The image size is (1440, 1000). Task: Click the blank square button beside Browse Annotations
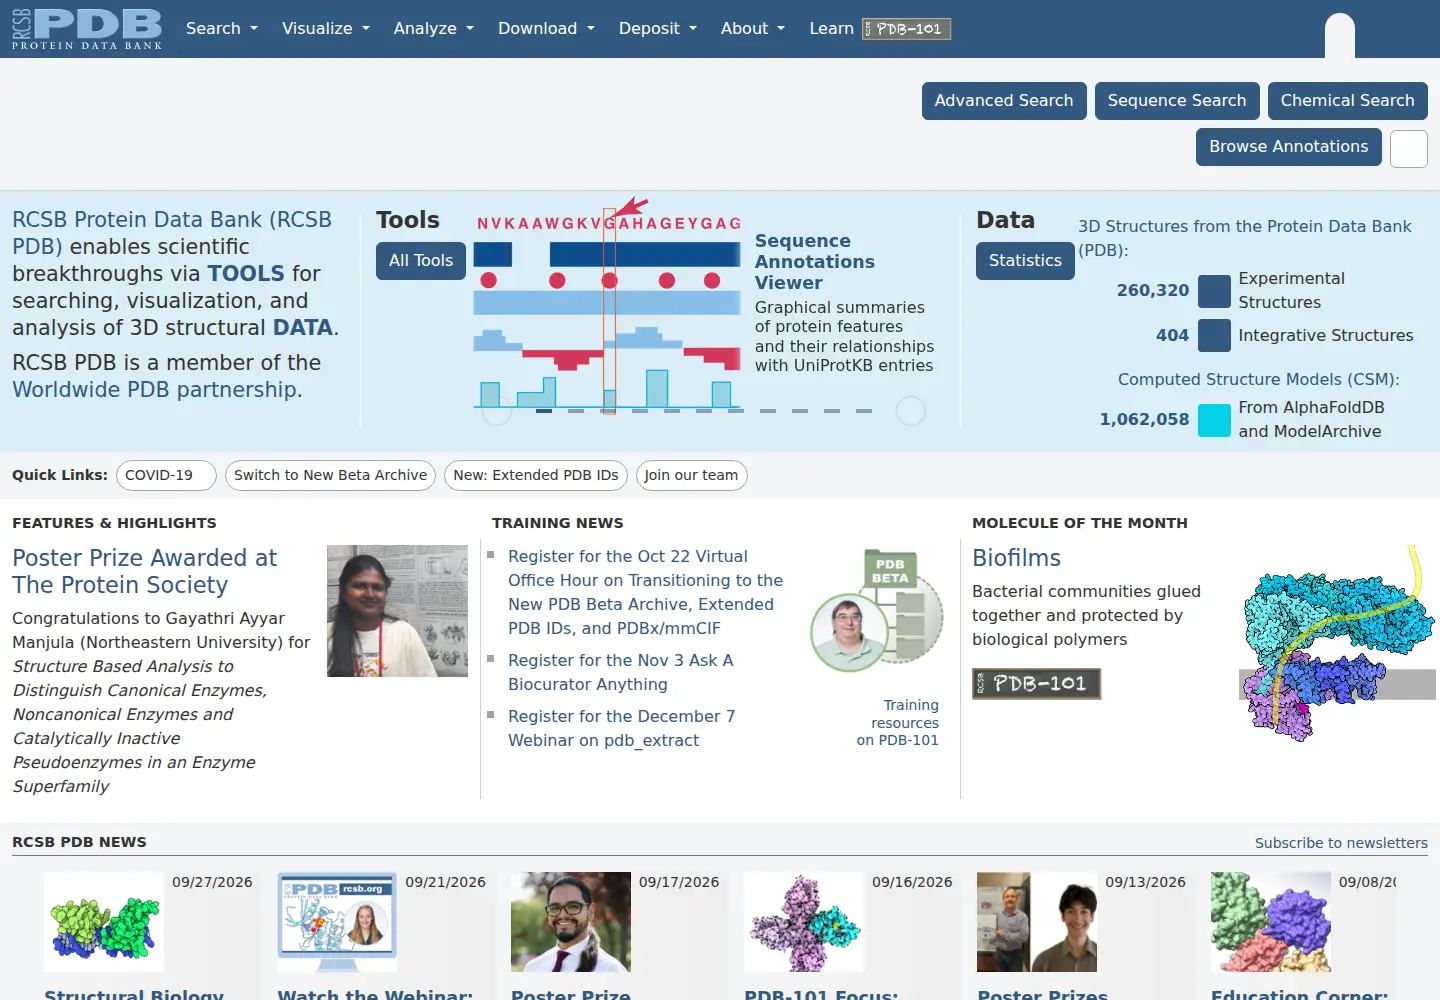1409,149
